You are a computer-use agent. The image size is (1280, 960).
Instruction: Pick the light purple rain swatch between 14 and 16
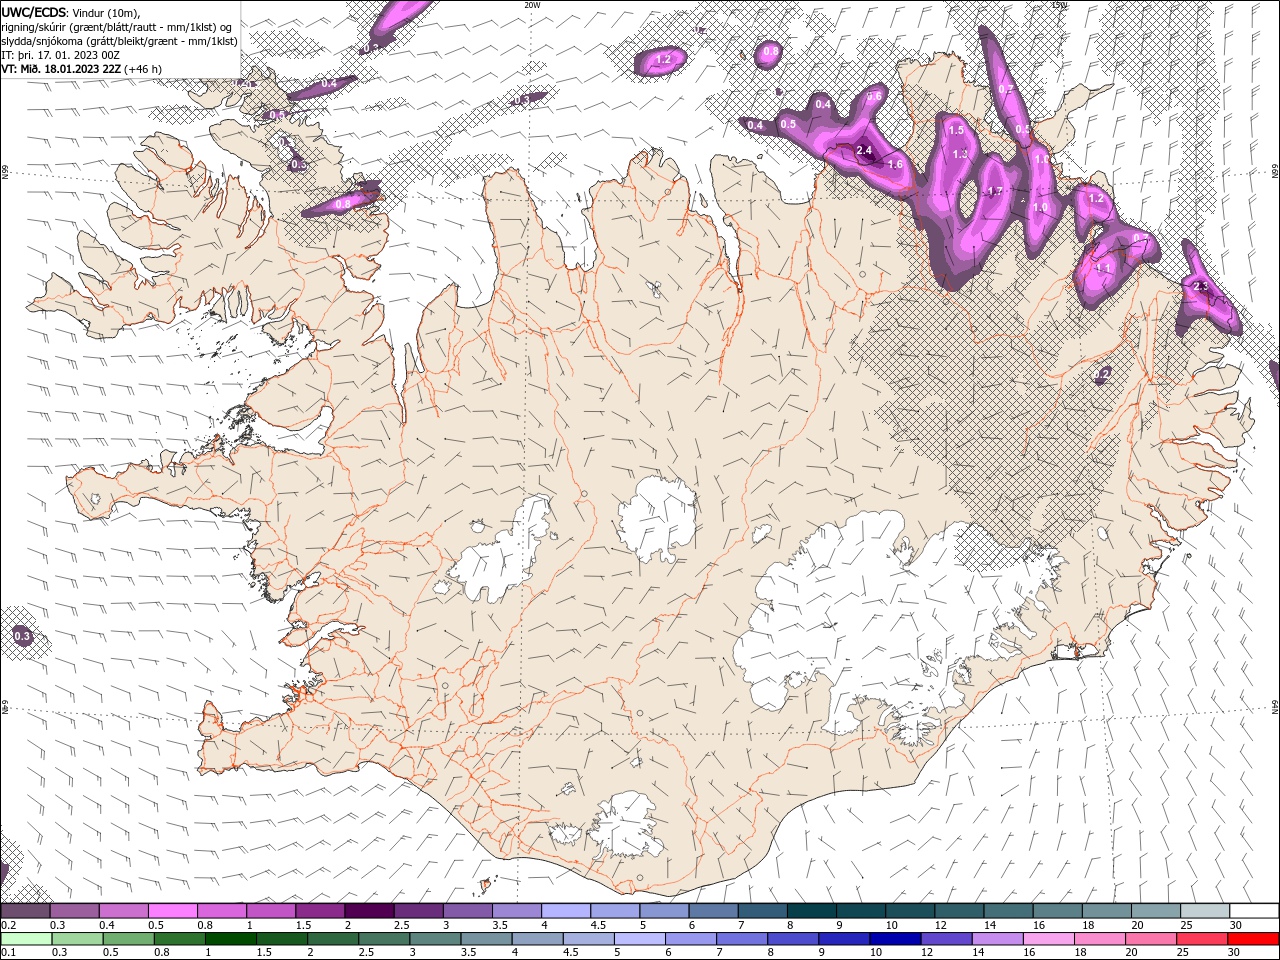click(x=997, y=939)
